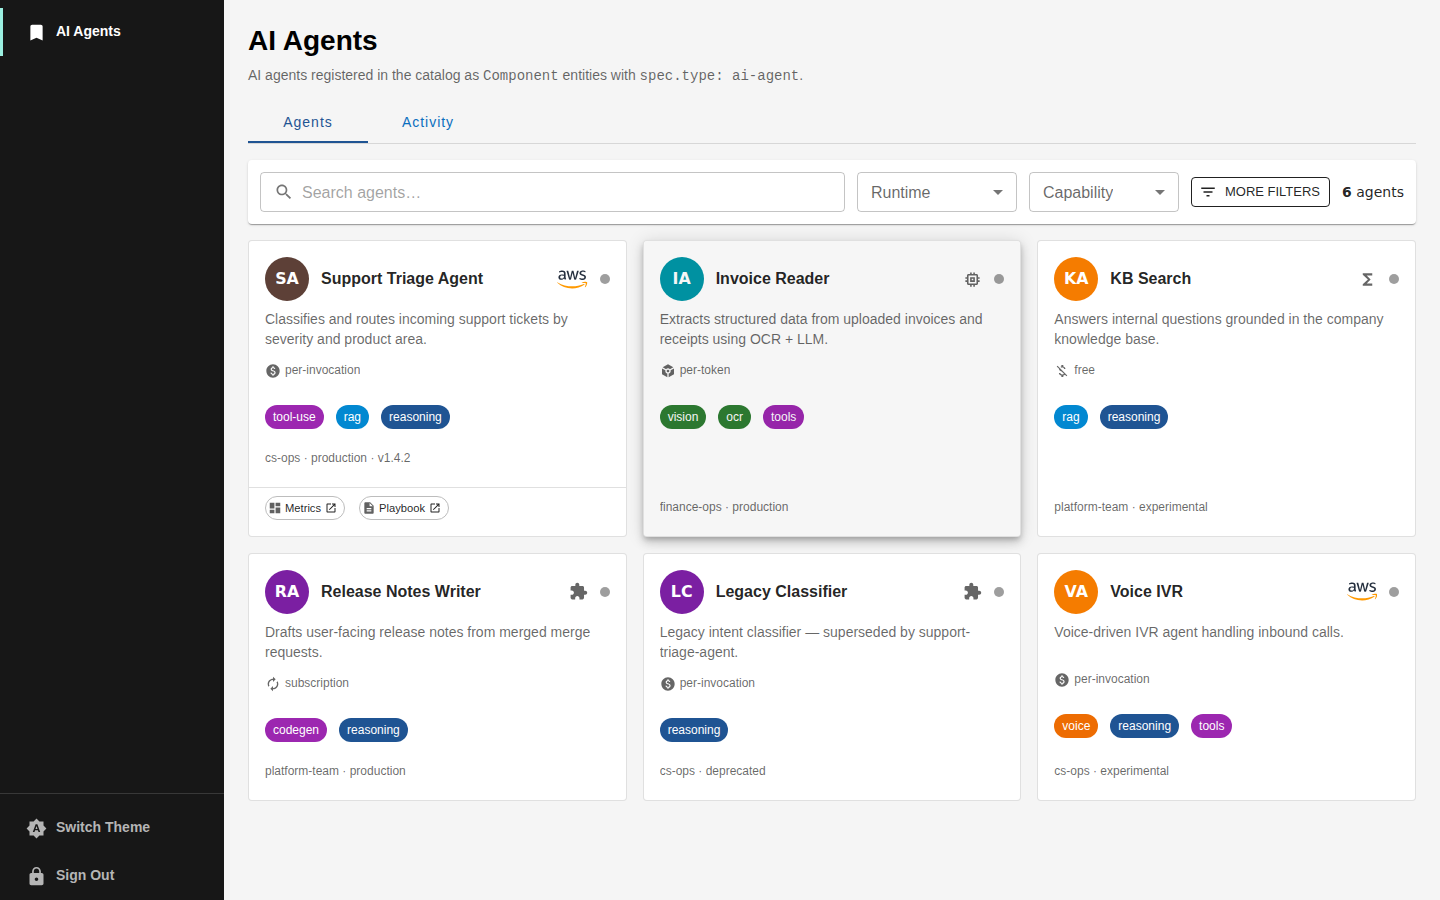The image size is (1440, 900).
Task: Click Sign Out in the sidebar
Action: coord(112,876)
